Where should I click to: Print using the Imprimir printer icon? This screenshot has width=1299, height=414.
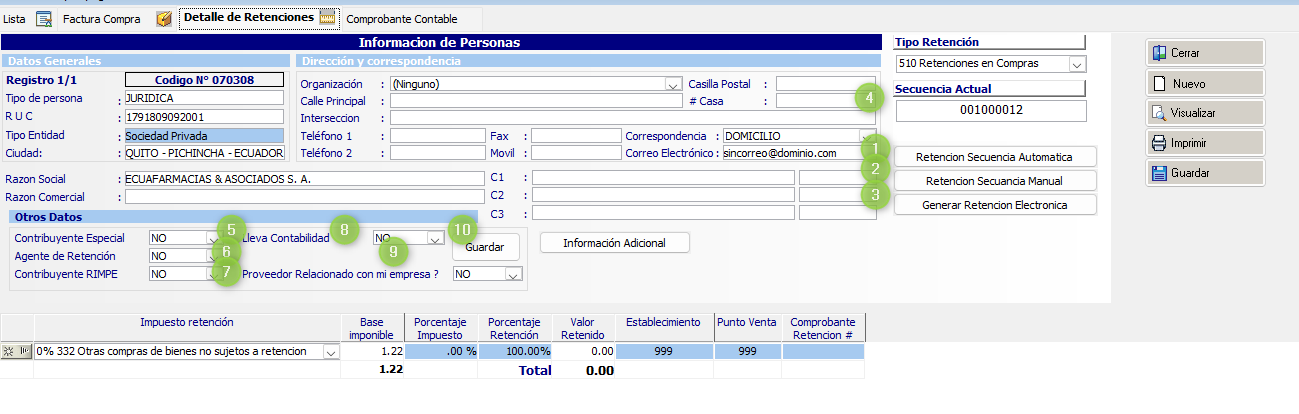point(1160,143)
